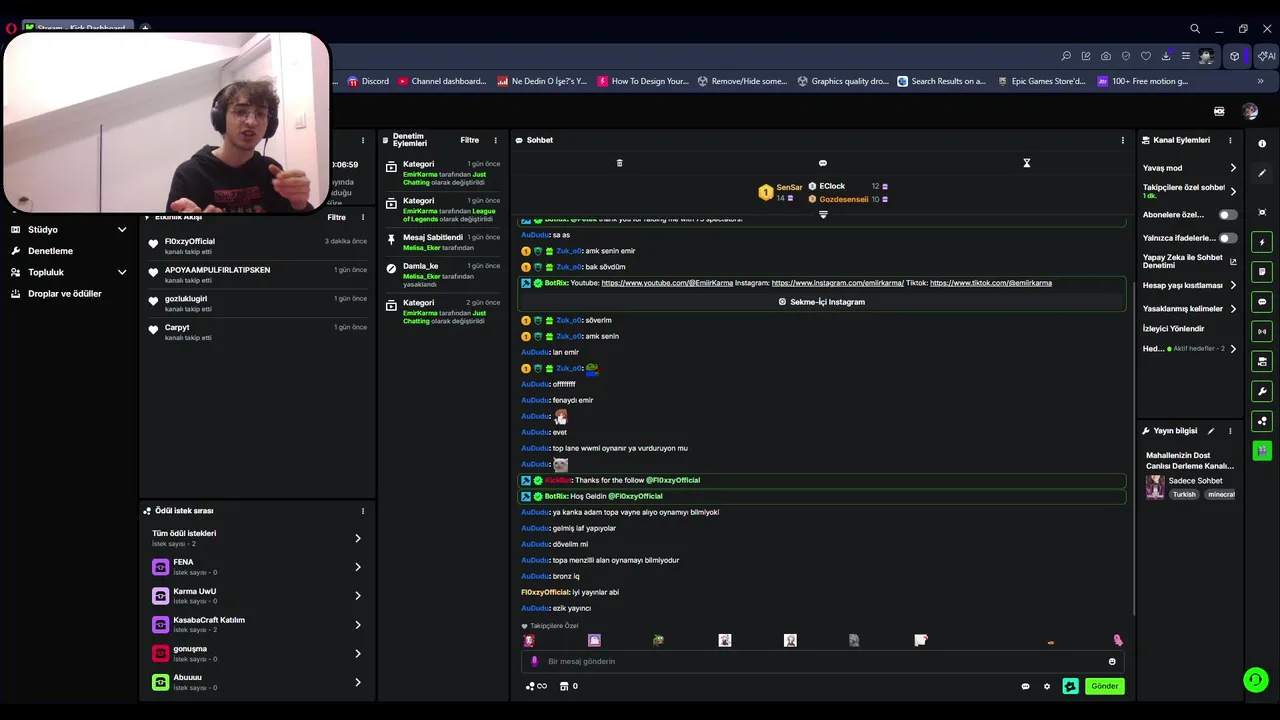Open Yapay Zeka ile Sohbet Denetimi
This screenshot has height=720, width=1280.
pos(1189,261)
